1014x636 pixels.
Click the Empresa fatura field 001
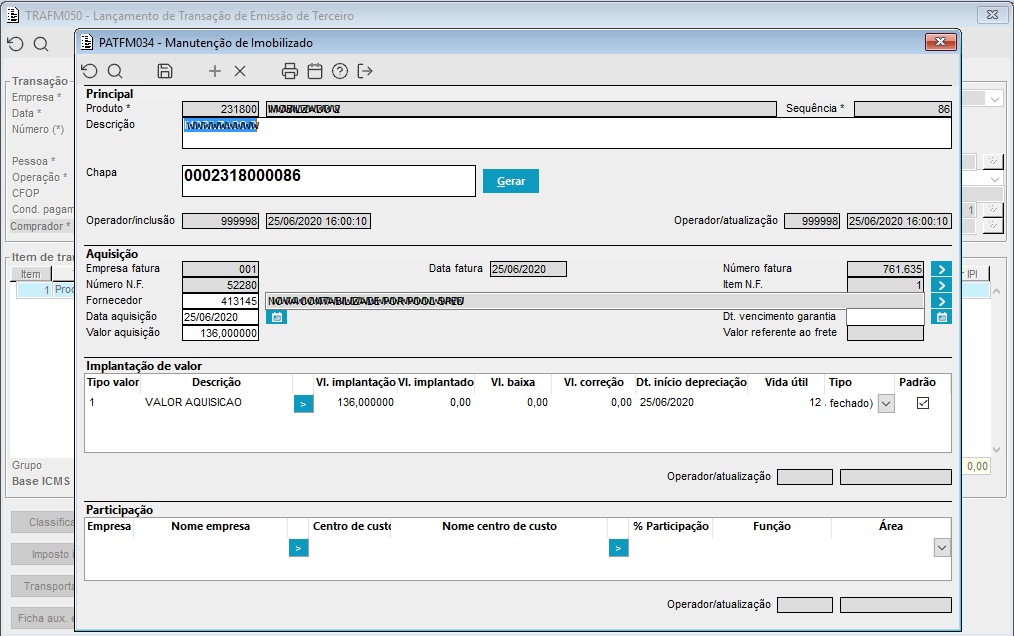tap(221, 269)
